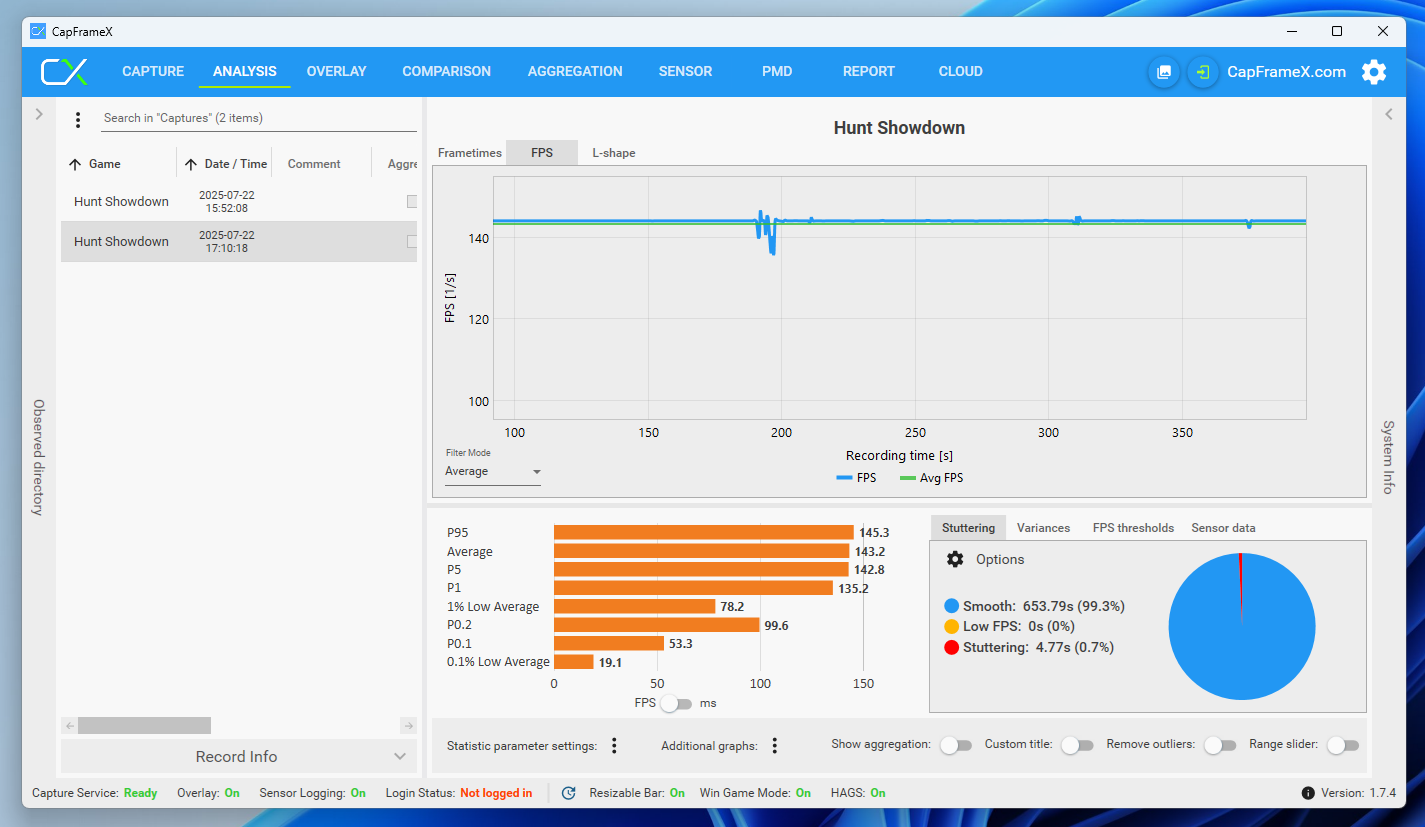
Task: Open CapFrameX.com link
Action: tap(1286, 72)
